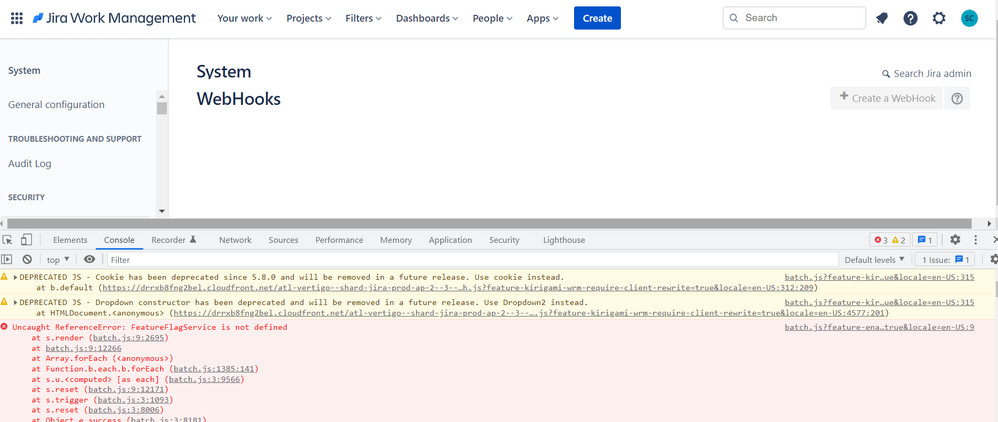The width and height of the screenshot is (998, 422).
Task: Click sidebar scrollbar up arrow
Action: tap(162, 95)
